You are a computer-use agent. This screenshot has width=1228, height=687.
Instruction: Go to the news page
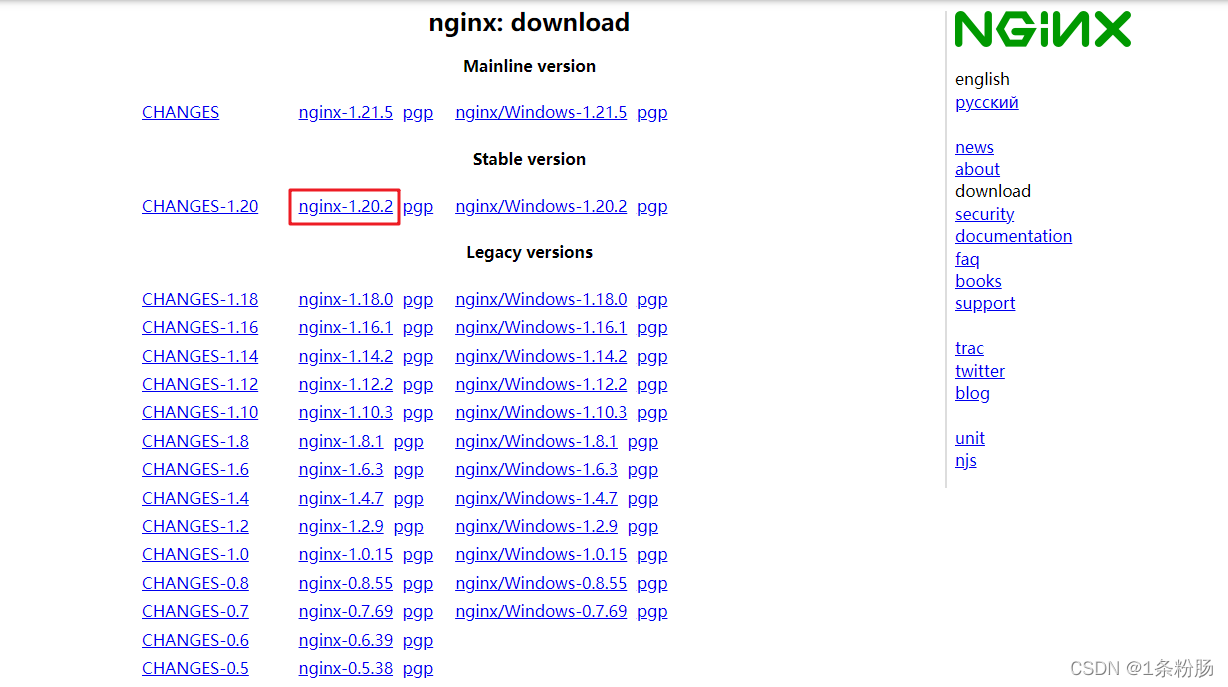pos(974,148)
